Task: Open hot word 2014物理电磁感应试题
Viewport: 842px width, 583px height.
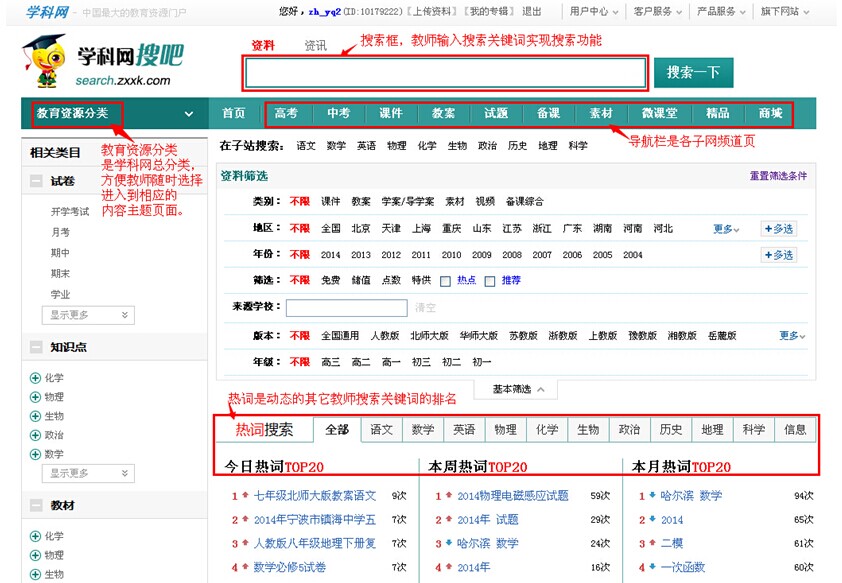Action: pyautogui.click(x=513, y=496)
